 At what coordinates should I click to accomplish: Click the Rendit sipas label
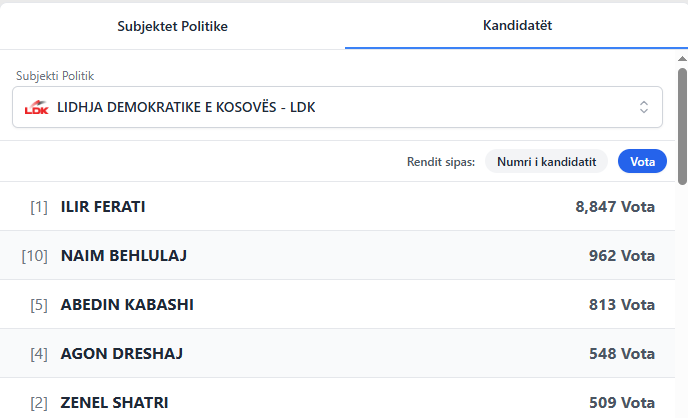441,161
